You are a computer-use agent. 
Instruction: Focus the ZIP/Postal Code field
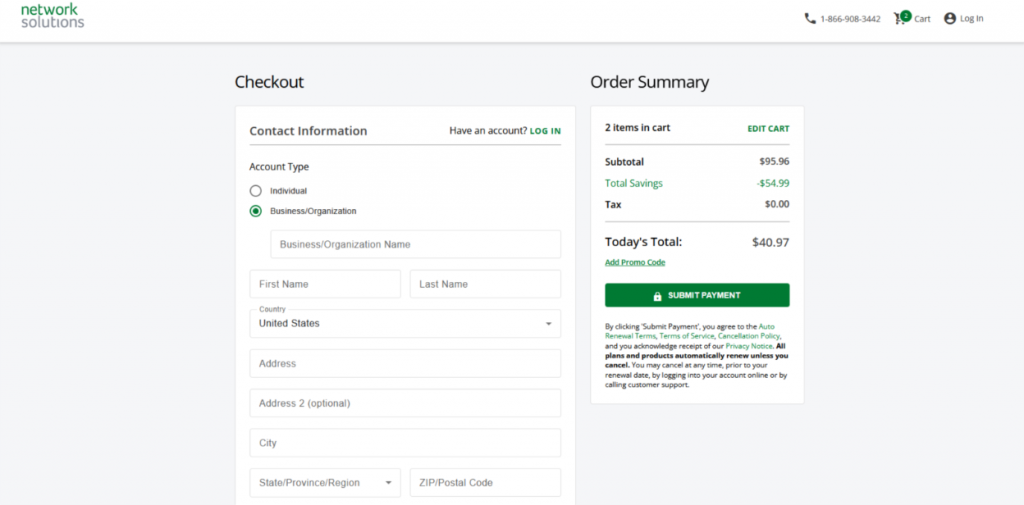click(485, 482)
